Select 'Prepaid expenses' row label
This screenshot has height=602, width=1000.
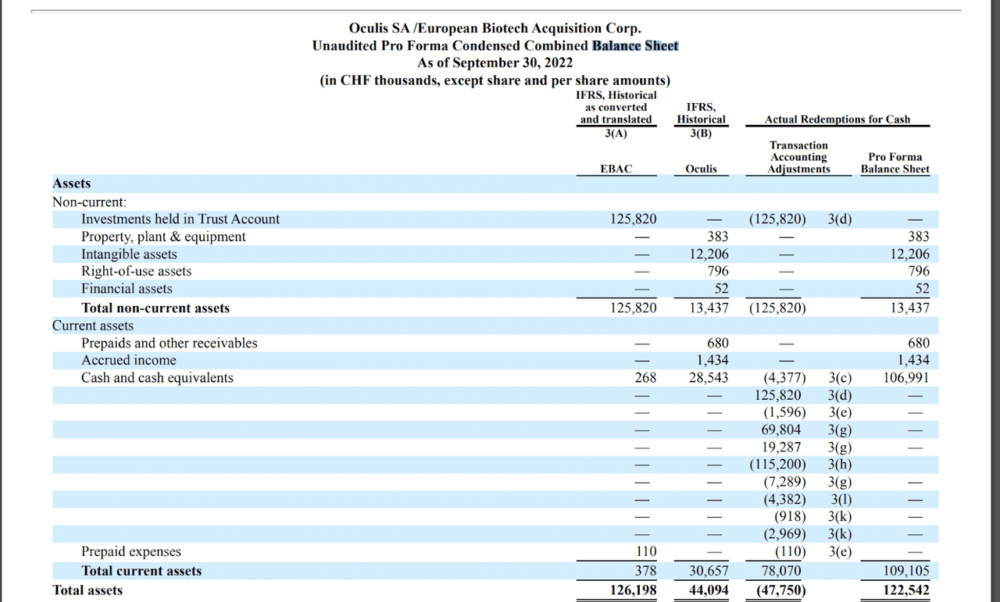click(x=131, y=552)
